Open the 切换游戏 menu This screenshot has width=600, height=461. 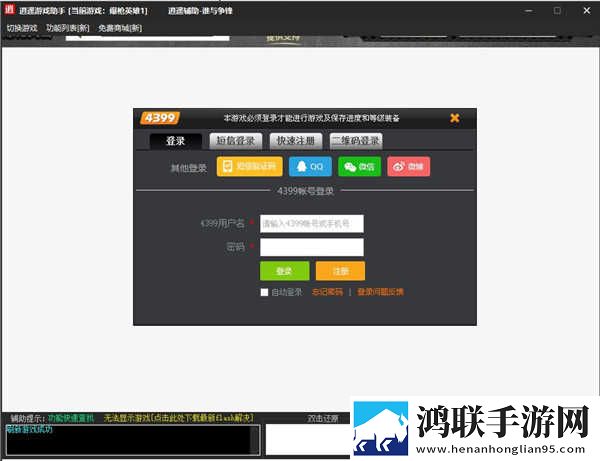22,28
